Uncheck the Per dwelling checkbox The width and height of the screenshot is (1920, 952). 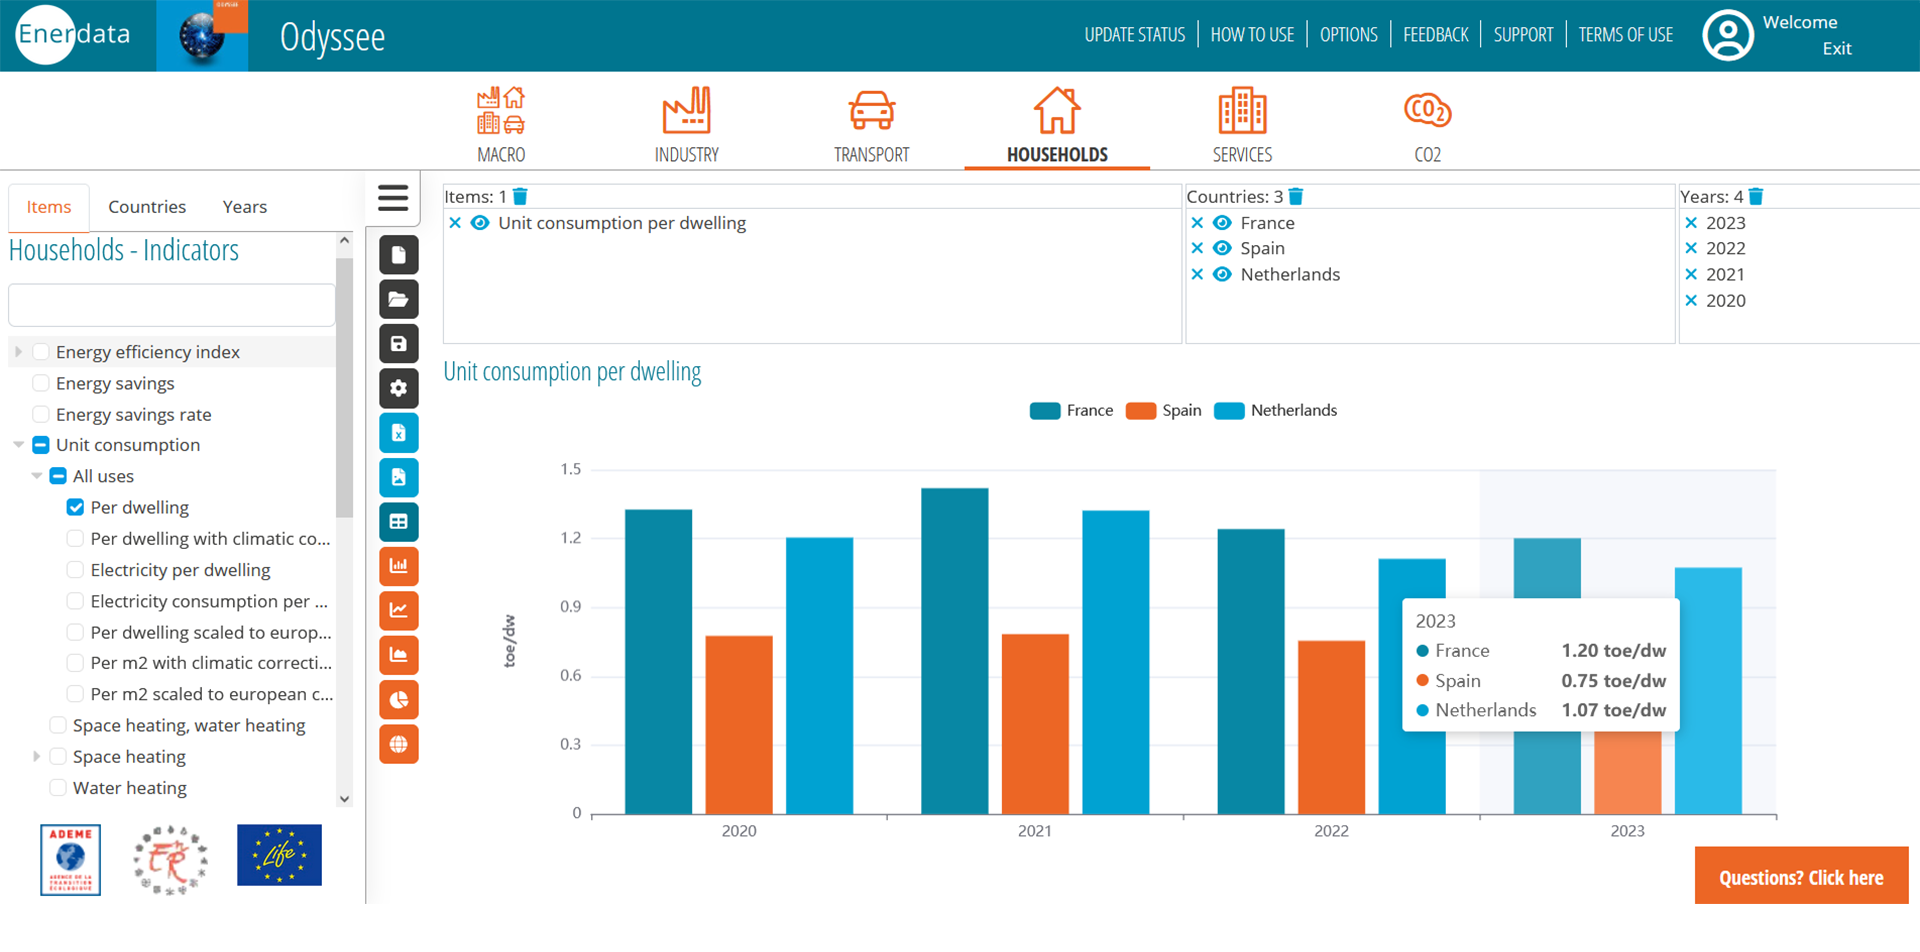coord(75,507)
